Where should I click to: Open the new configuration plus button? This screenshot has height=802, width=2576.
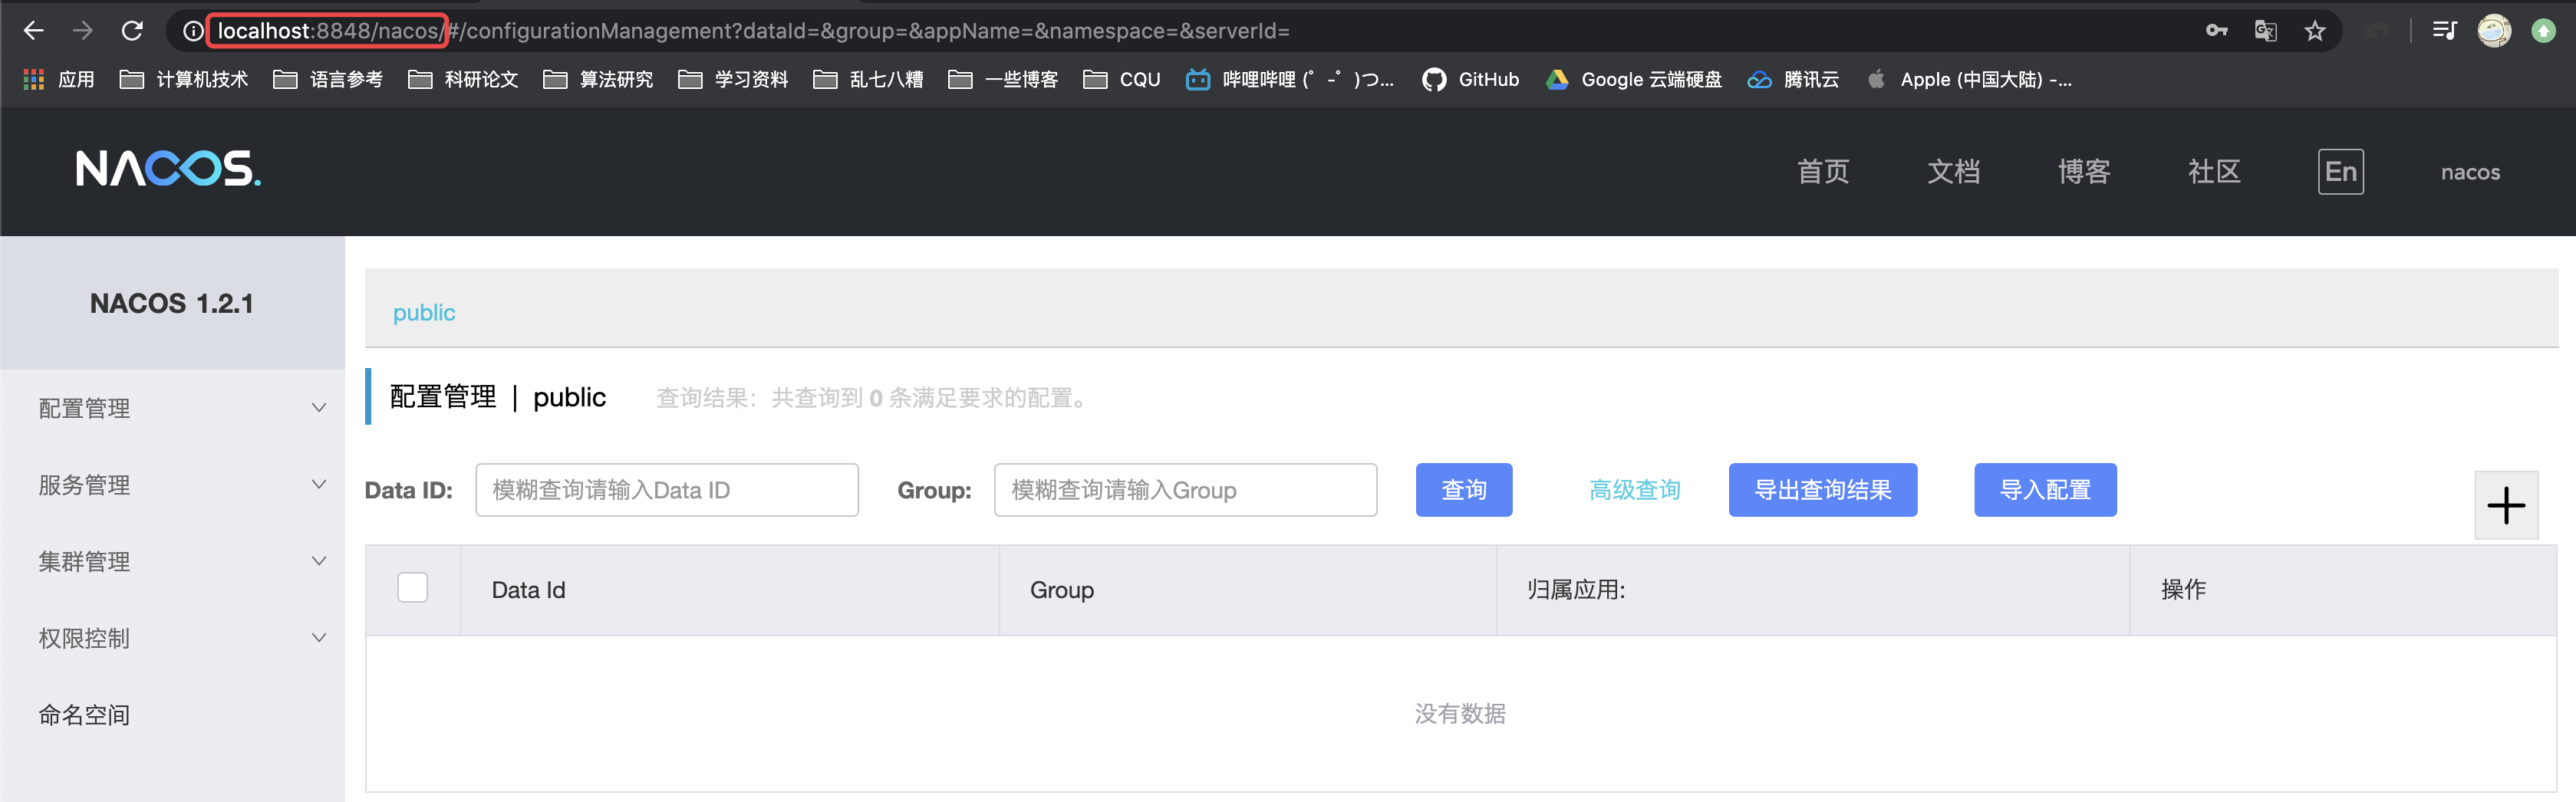[x=2505, y=505]
